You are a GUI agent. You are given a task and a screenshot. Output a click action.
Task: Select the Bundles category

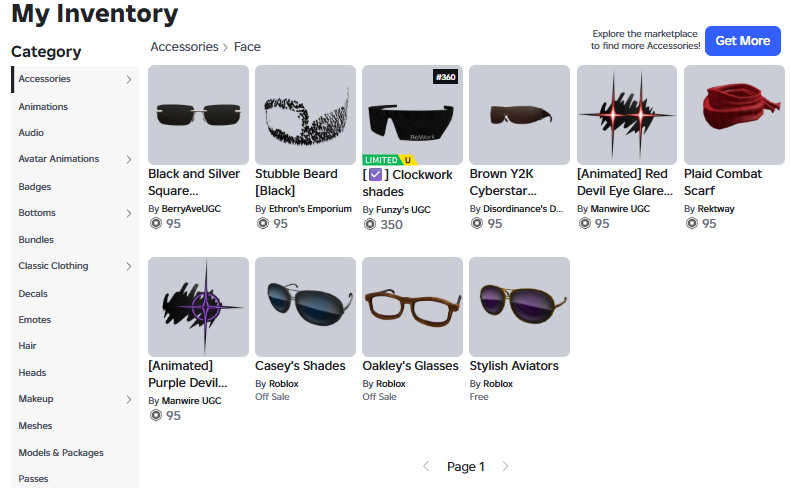tap(36, 240)
